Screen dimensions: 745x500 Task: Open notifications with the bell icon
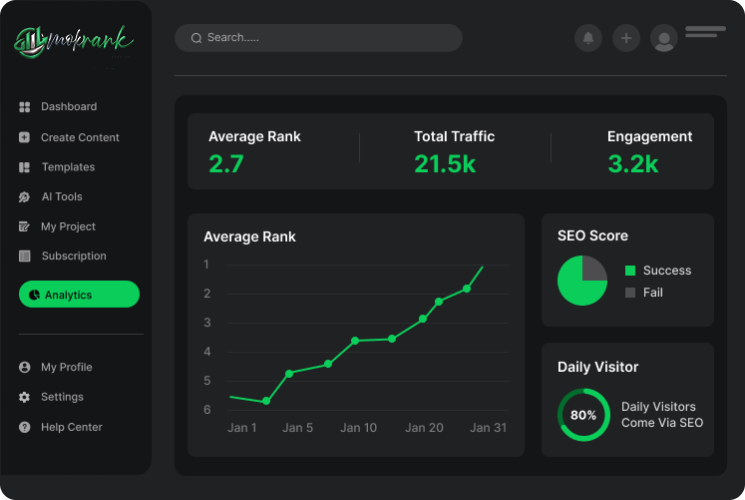tap(588, 38)
